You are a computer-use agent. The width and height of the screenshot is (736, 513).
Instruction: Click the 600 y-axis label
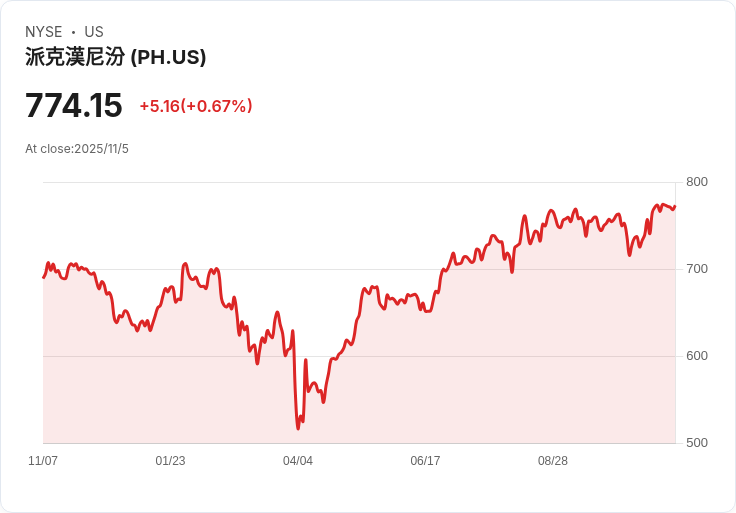(697, 356)
